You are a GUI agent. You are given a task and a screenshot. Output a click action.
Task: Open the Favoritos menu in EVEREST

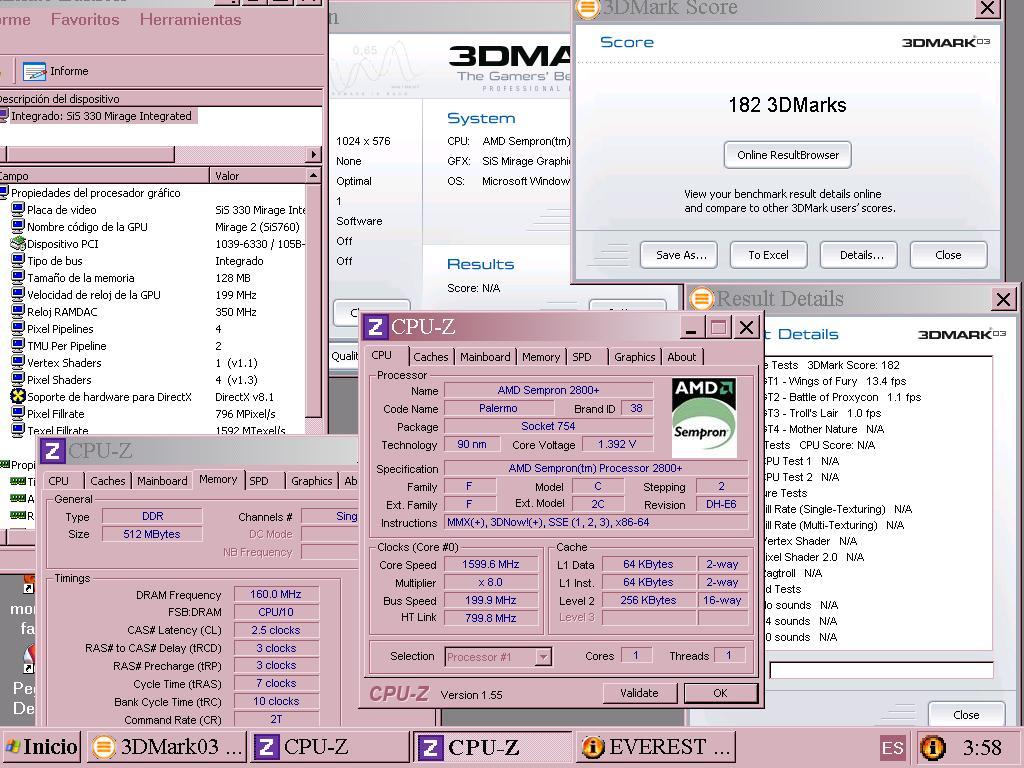pyautogui.click(x=85, y=20)
